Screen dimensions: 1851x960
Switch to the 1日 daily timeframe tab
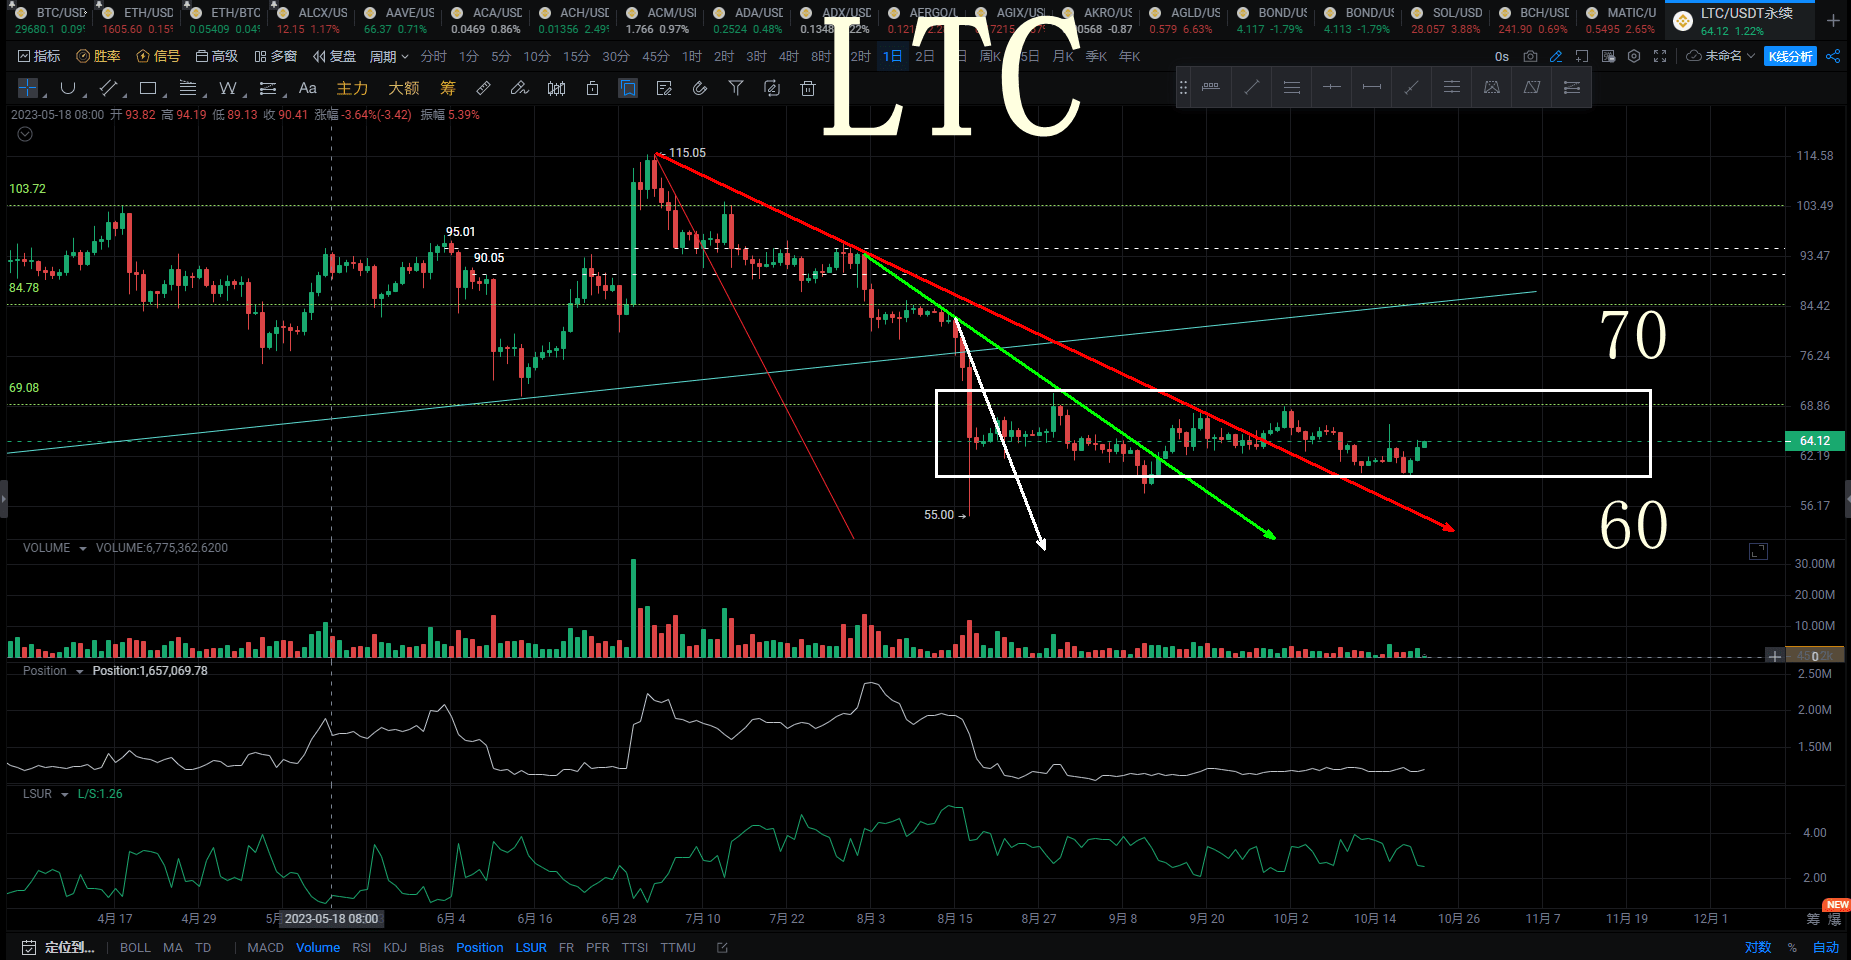891,56
